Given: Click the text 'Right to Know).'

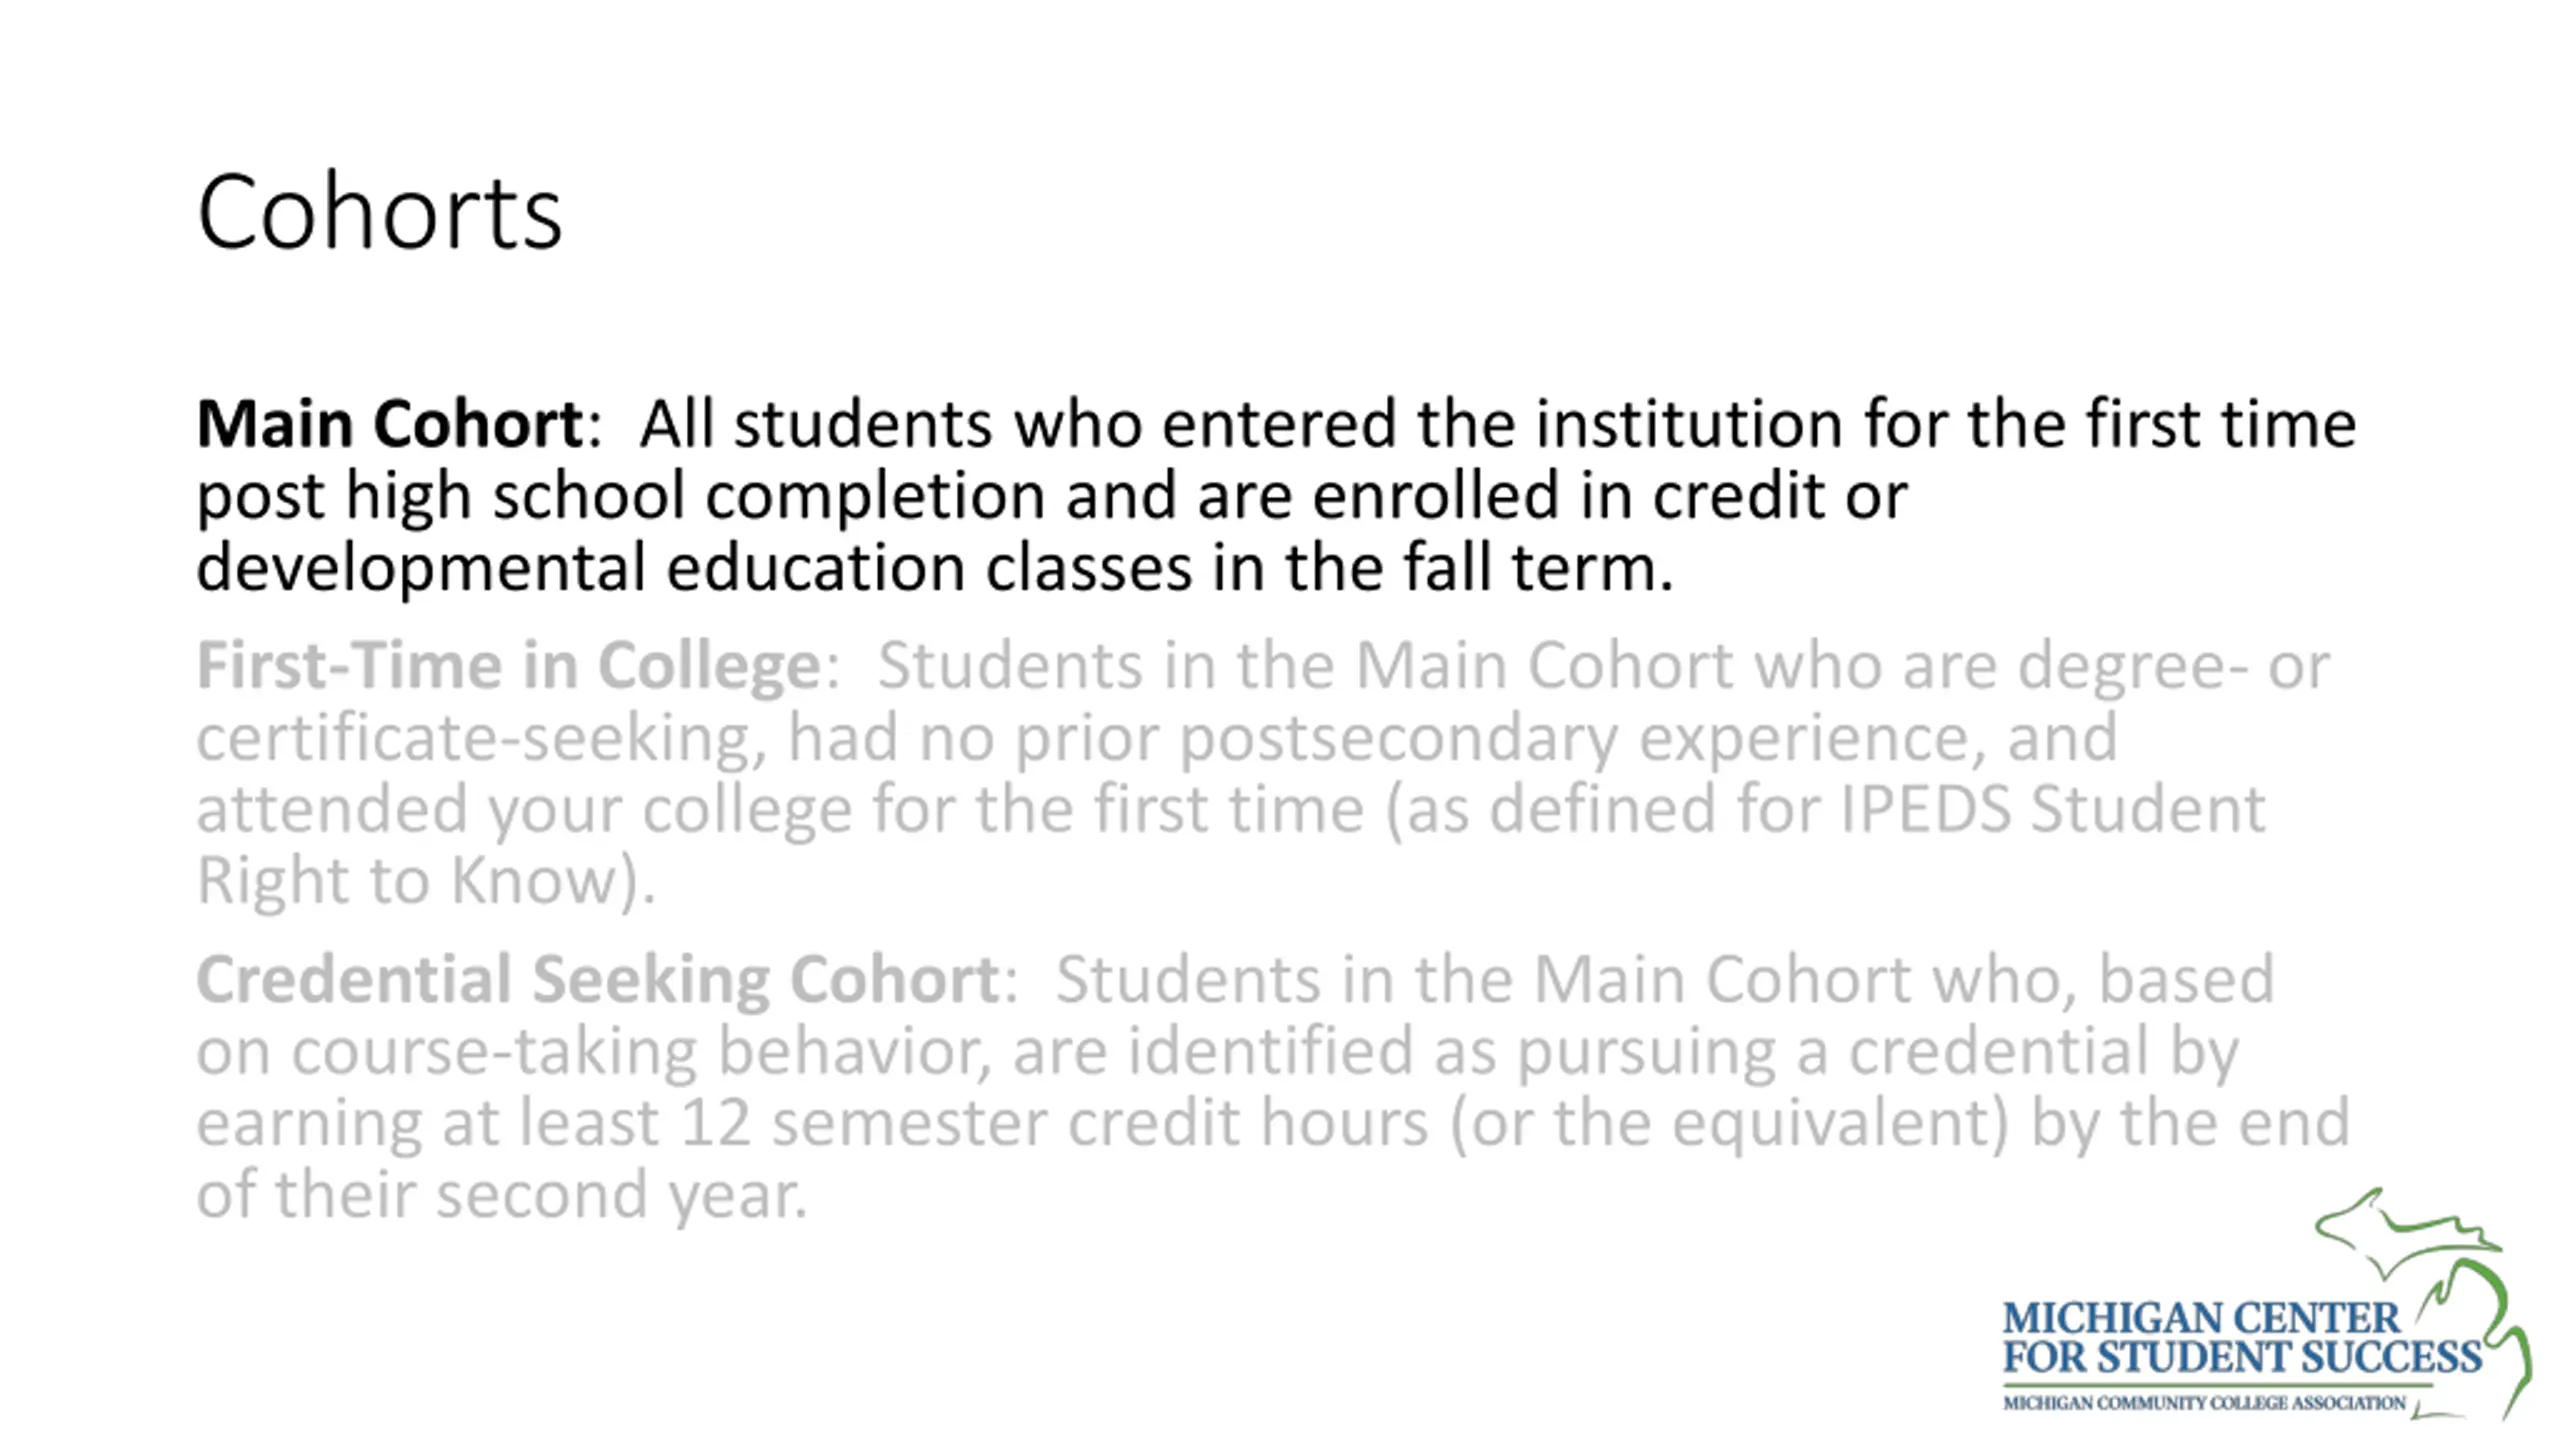Looking at the screenshot, I should [x=426, y=881].
